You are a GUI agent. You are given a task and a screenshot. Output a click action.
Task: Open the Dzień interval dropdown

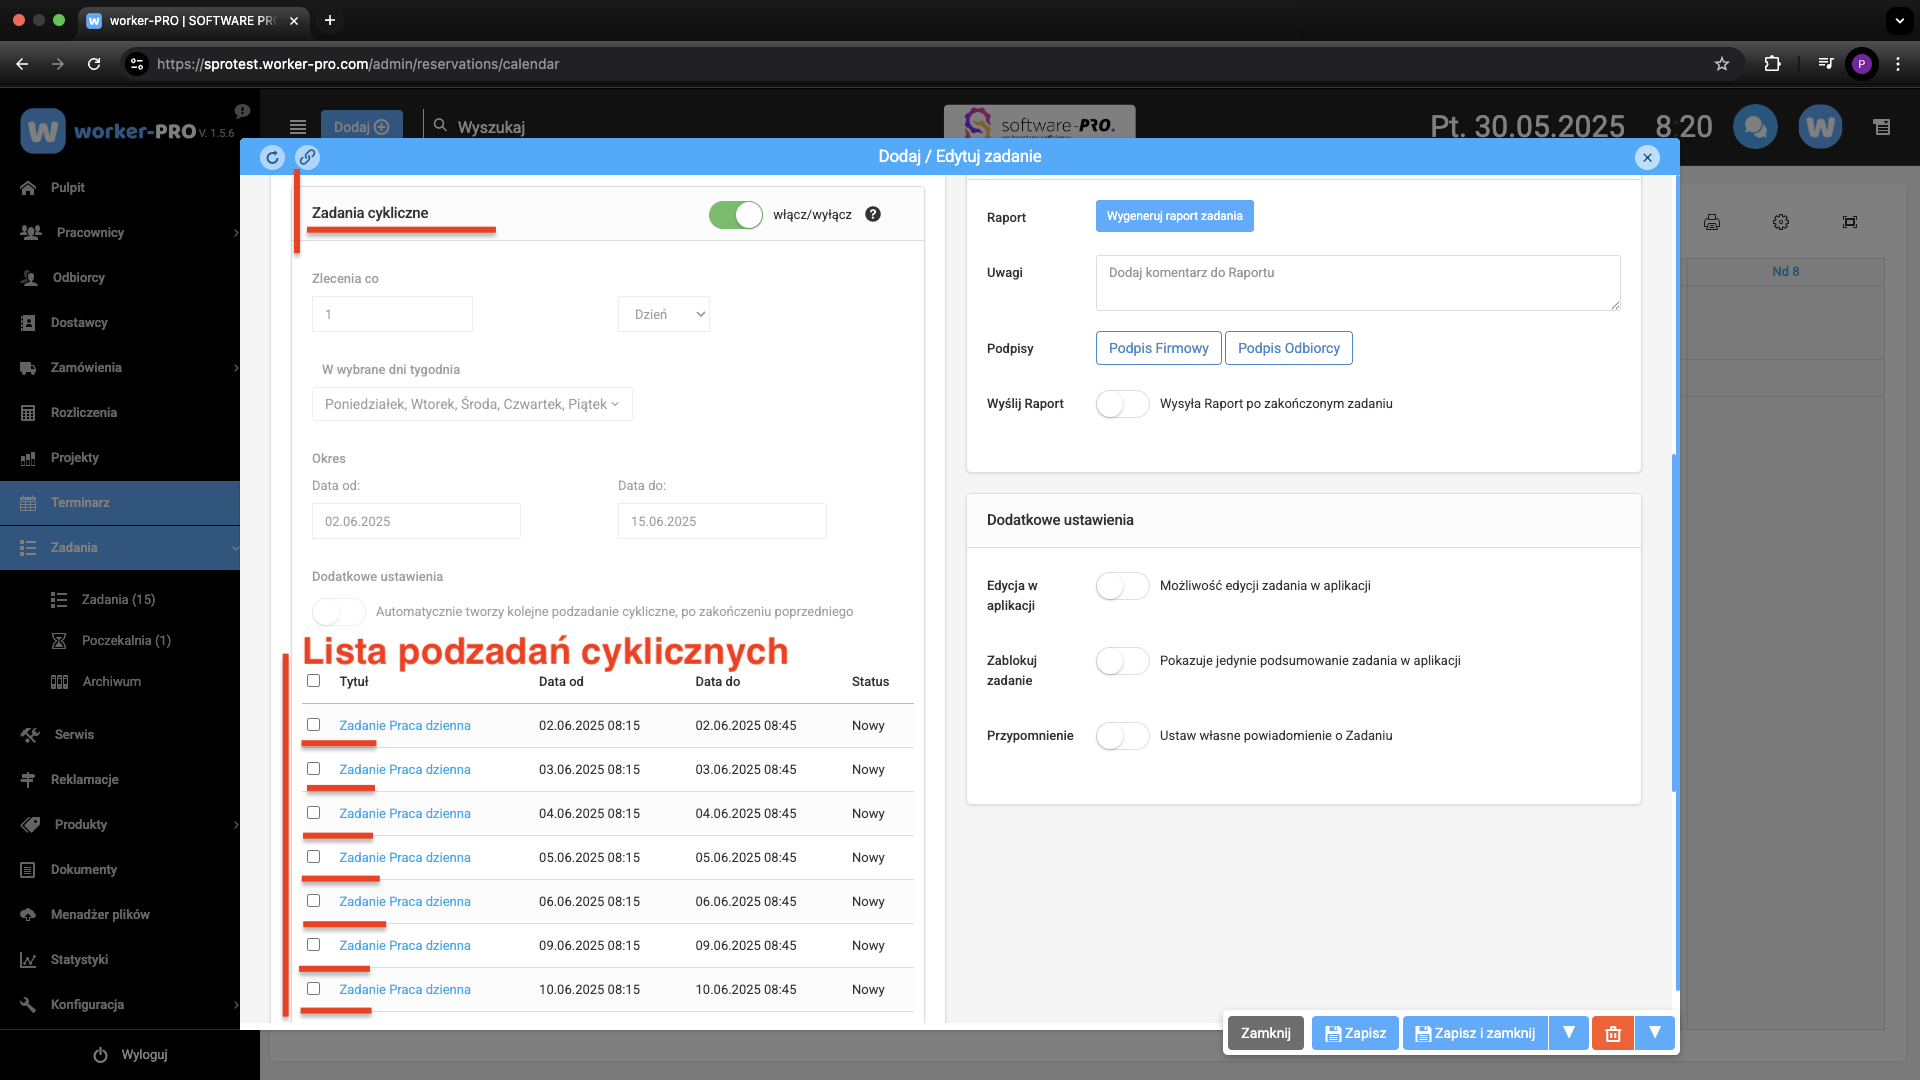tap(664, 314)
